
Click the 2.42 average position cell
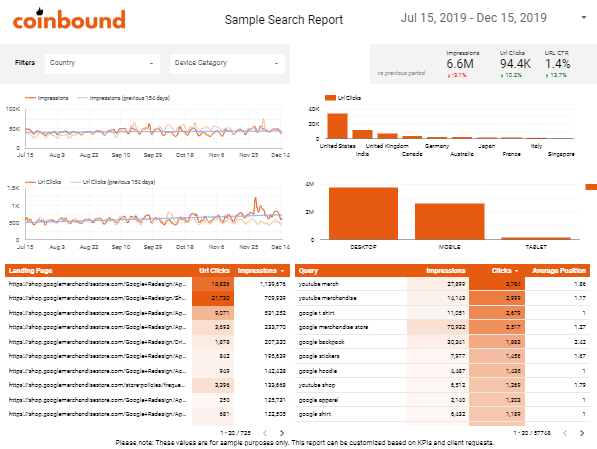coord(580,342)
